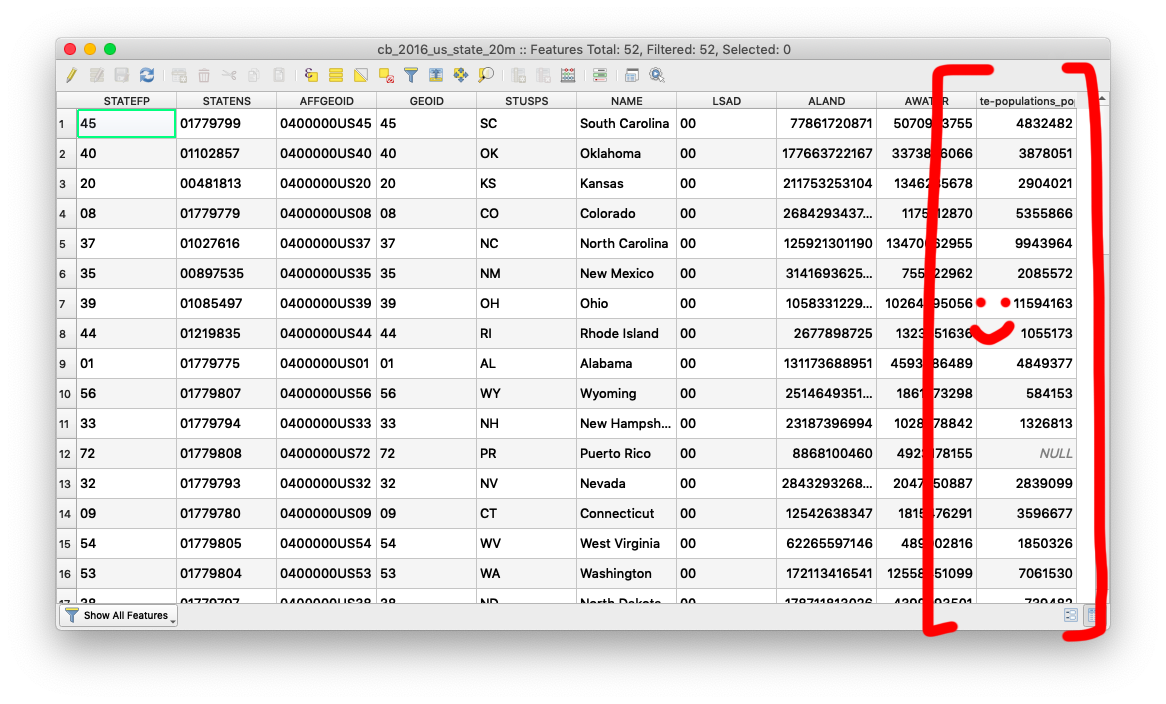Image resolution: width=1166 pixels, height=704 pixels.
Task: Sort by the STUSPS column header
Action: pos(526,100)
